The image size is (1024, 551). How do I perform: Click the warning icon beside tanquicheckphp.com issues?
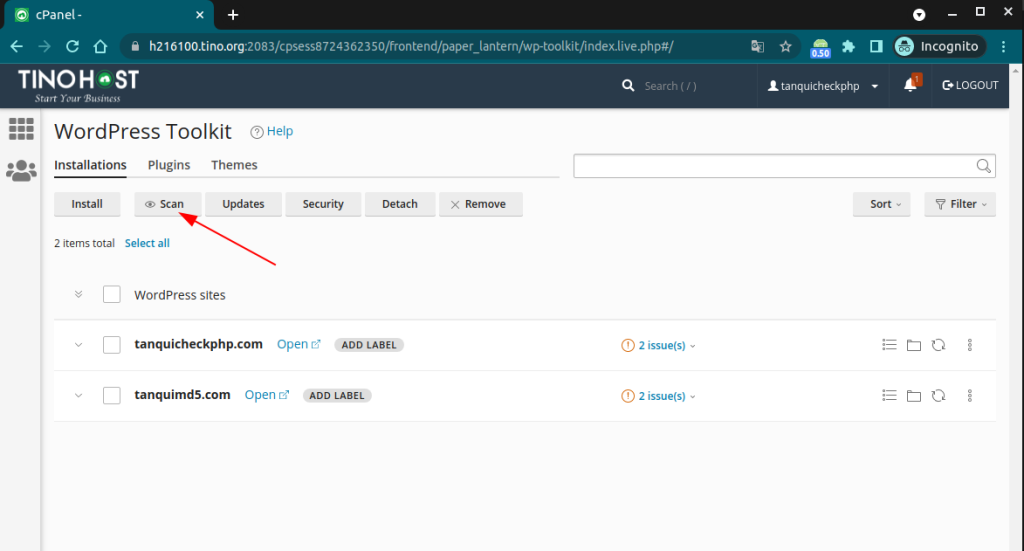click(628, 345)
